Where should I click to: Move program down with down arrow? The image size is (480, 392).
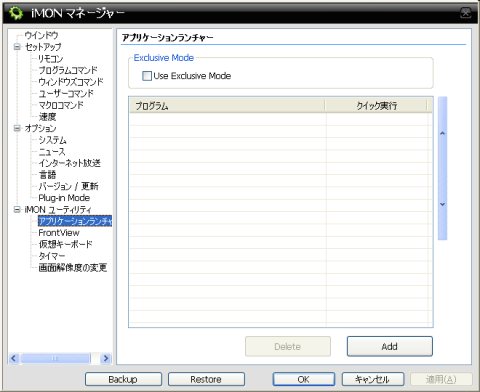click(442, 204)
